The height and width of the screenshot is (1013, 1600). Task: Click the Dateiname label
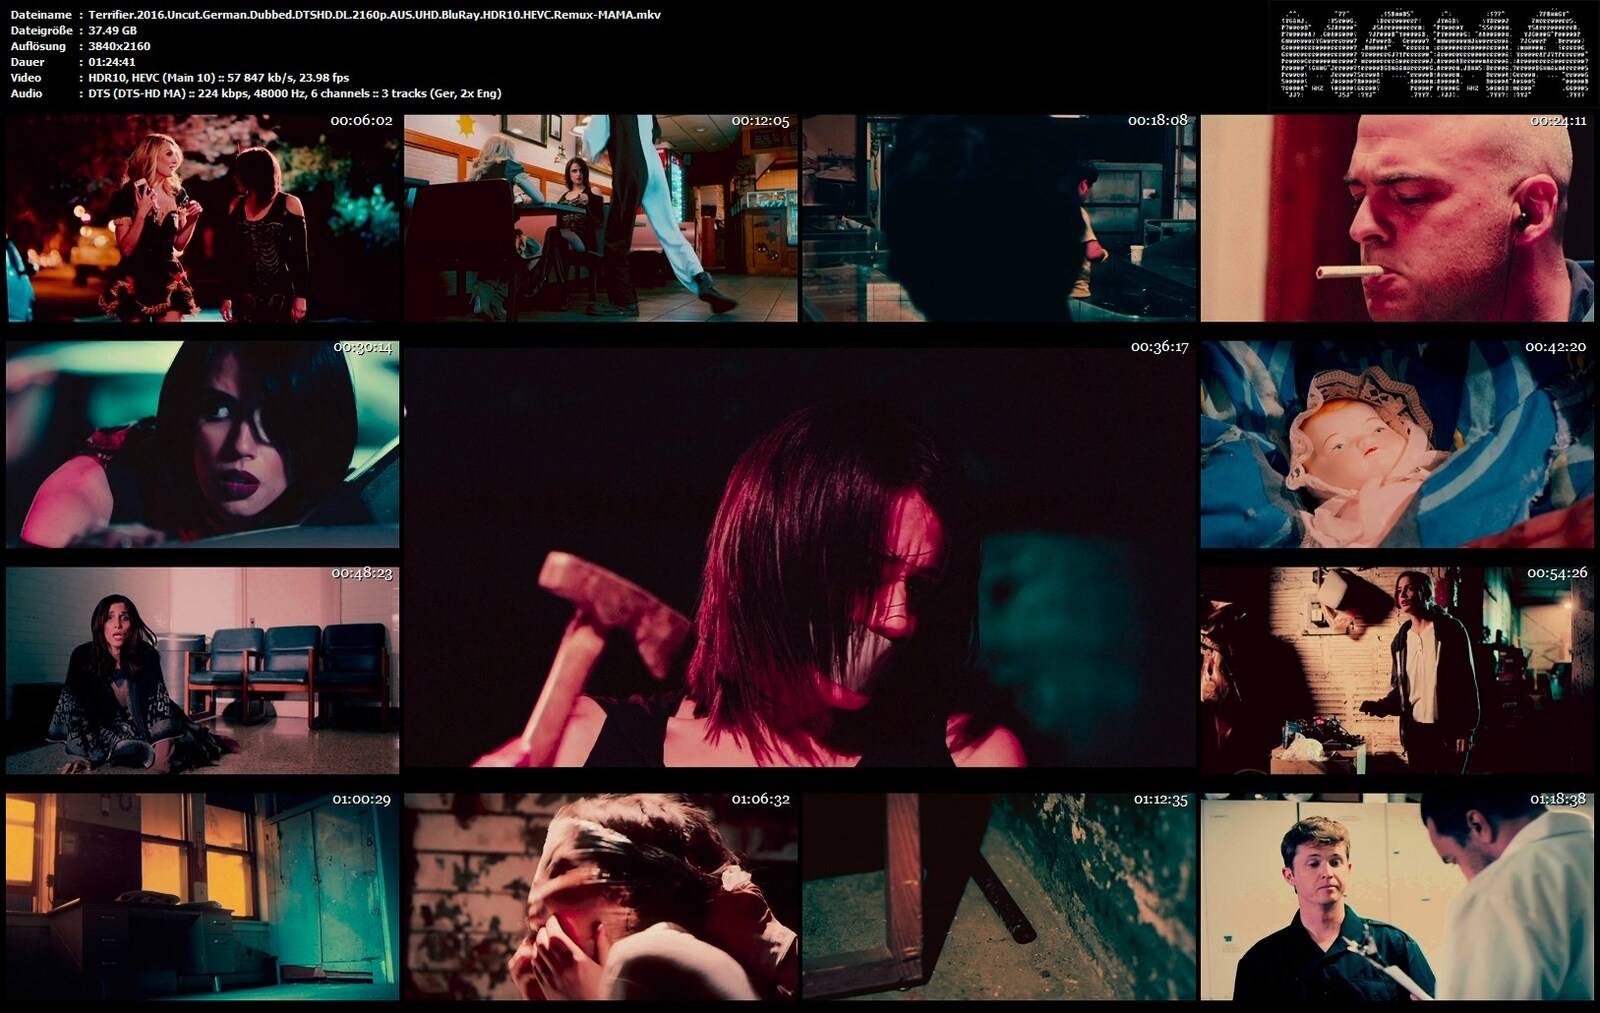[x=41, y=15]
